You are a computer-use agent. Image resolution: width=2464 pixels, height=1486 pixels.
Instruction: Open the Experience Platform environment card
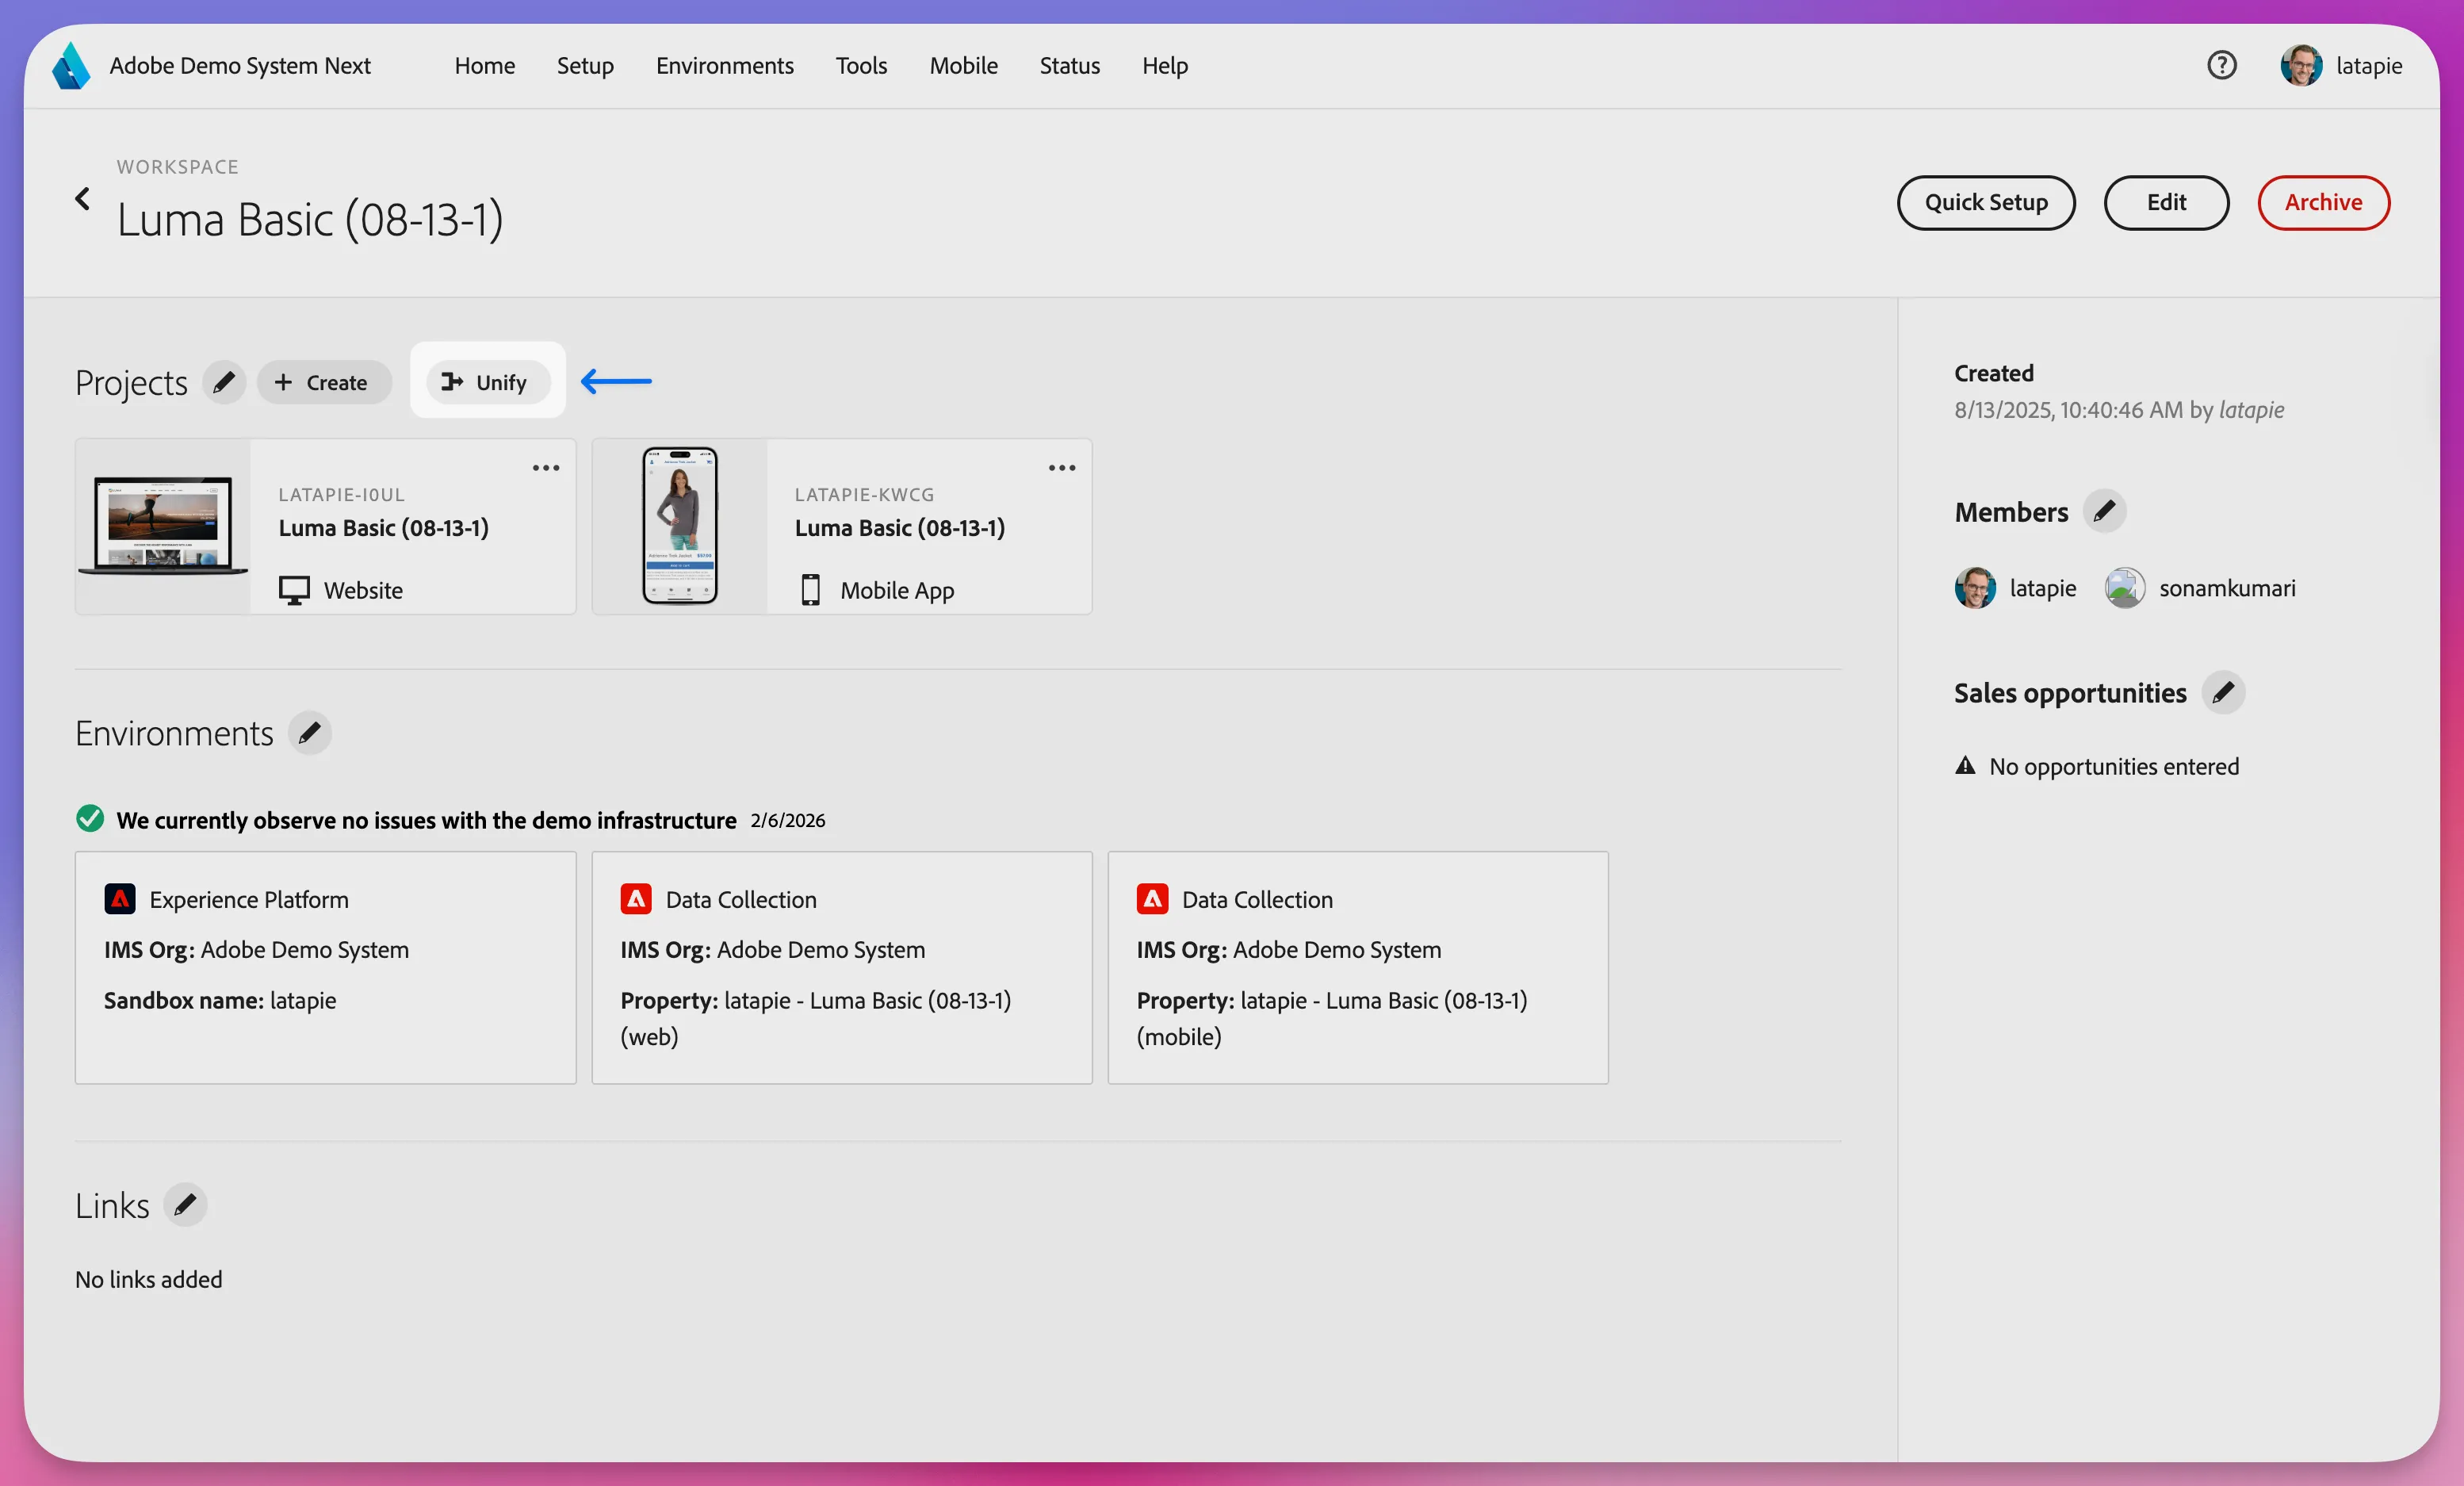pos(325,967)
